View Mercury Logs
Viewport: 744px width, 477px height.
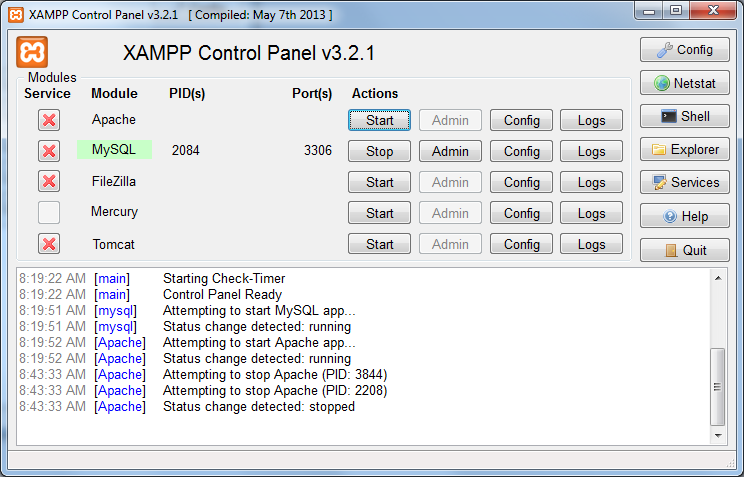click(591, 213)
